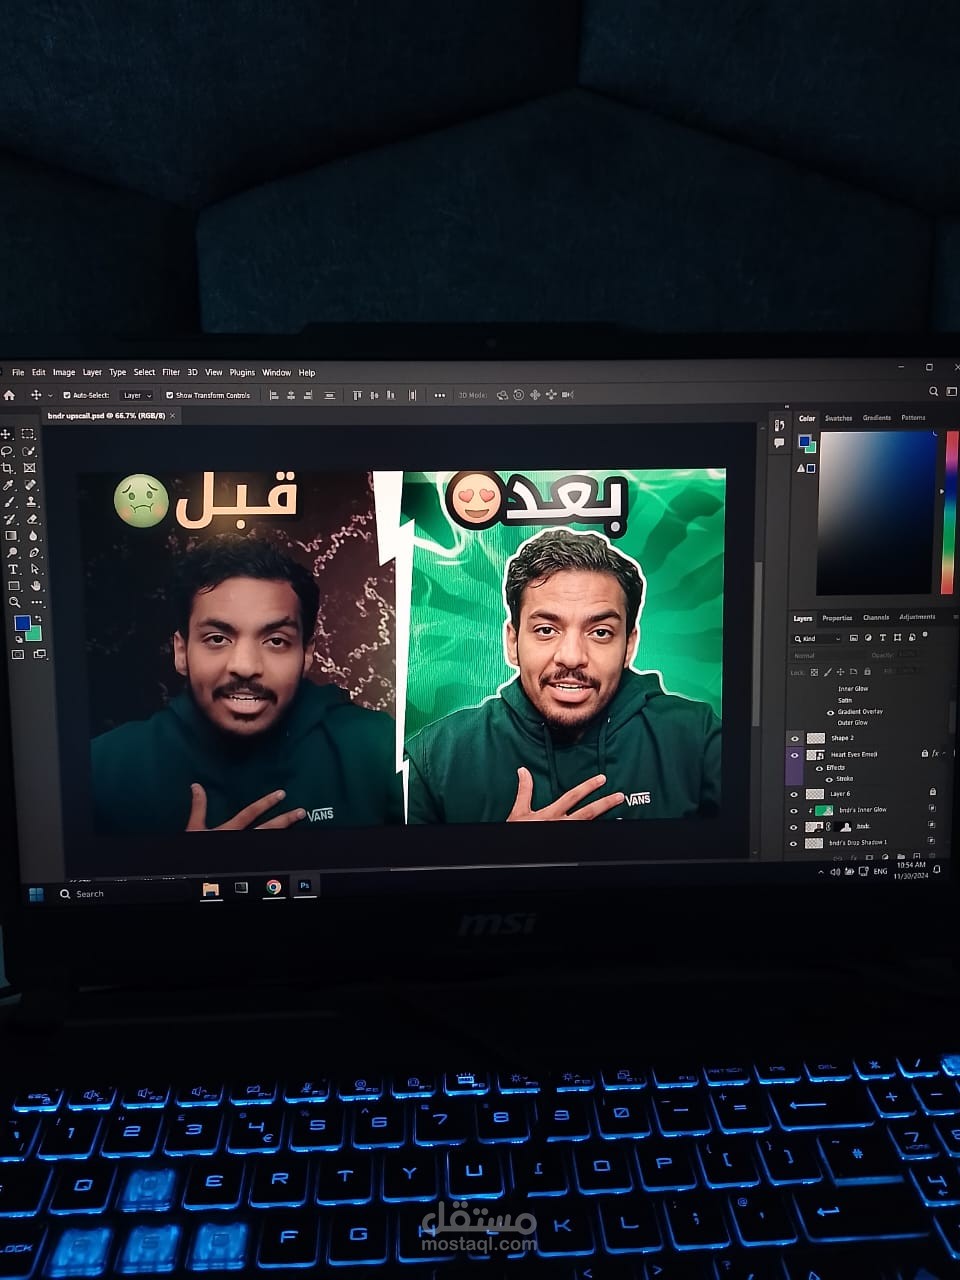Click inside the color picker field
Image resolution: width=960 pixels, height=1280 pixels.
click(878, 512)
